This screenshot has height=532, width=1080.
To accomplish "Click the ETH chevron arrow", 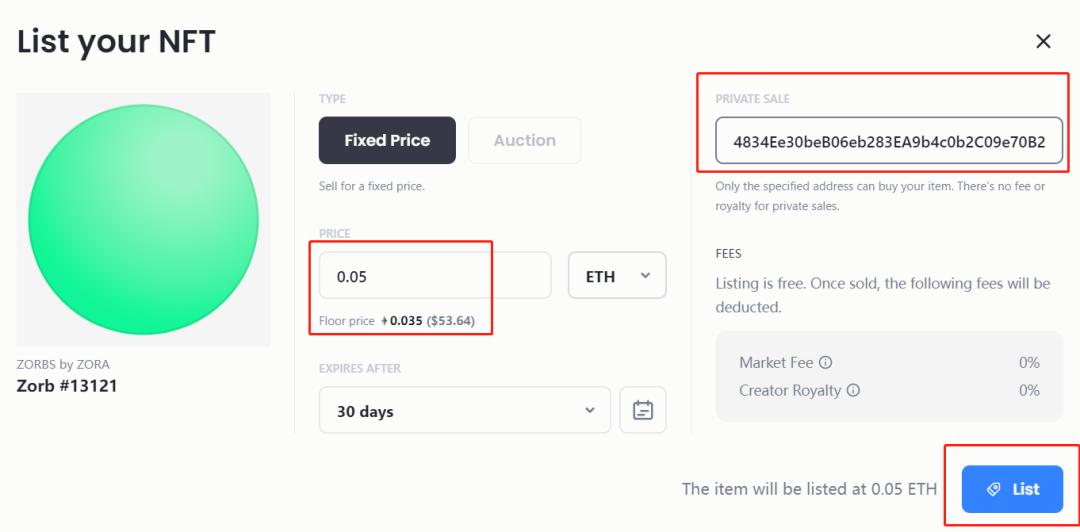I will [x=645, y=276].
